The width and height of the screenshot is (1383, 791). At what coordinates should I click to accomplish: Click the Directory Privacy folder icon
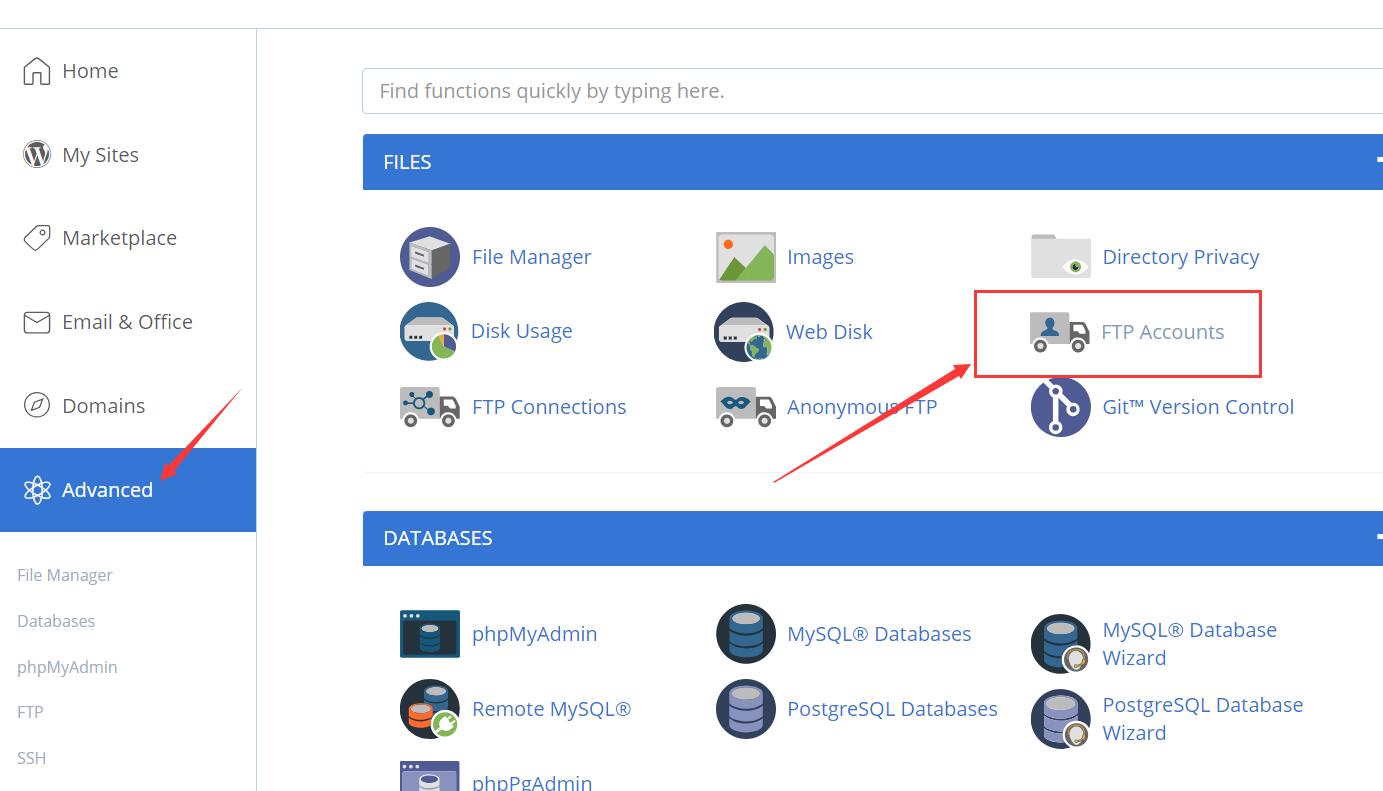click(x=1060, y=257)
